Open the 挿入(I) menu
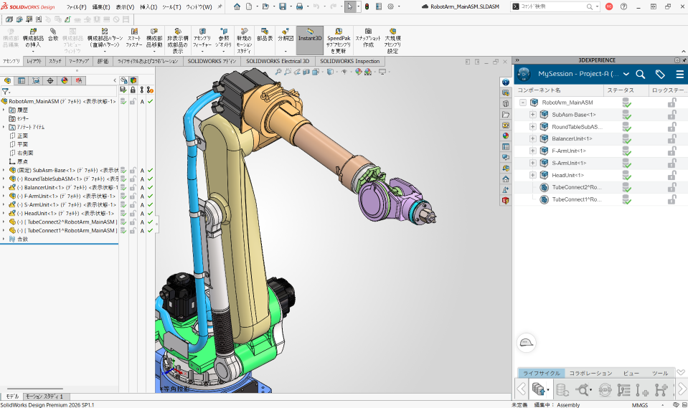This screenshot has width=688, height=408. 149,7
